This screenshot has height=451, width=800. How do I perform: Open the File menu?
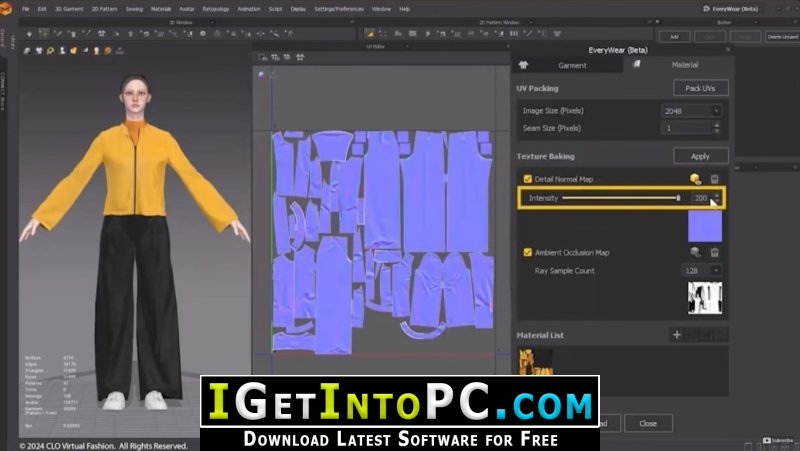pos(26,9)
